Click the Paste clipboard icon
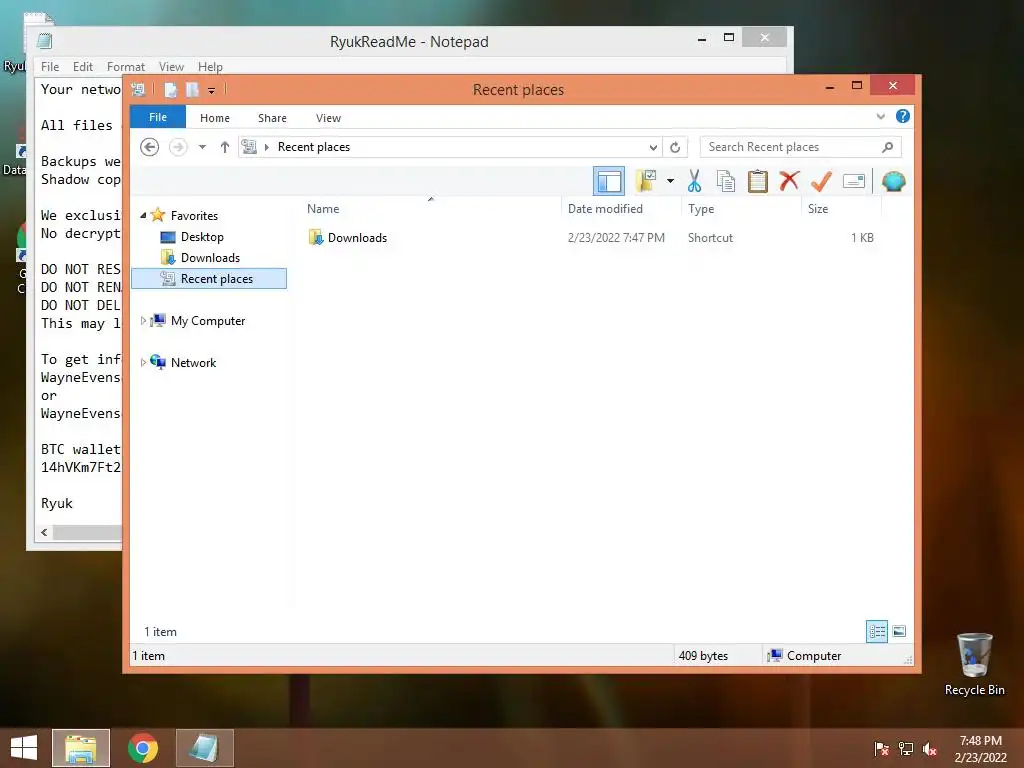 (x=758, y=181)
